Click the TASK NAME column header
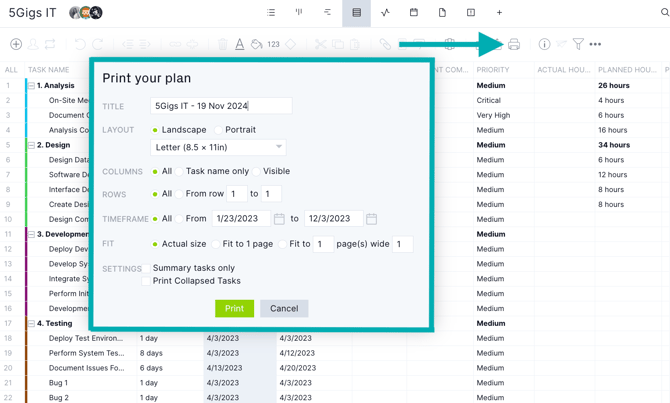The image size is (670, 403). click(48, 70)
